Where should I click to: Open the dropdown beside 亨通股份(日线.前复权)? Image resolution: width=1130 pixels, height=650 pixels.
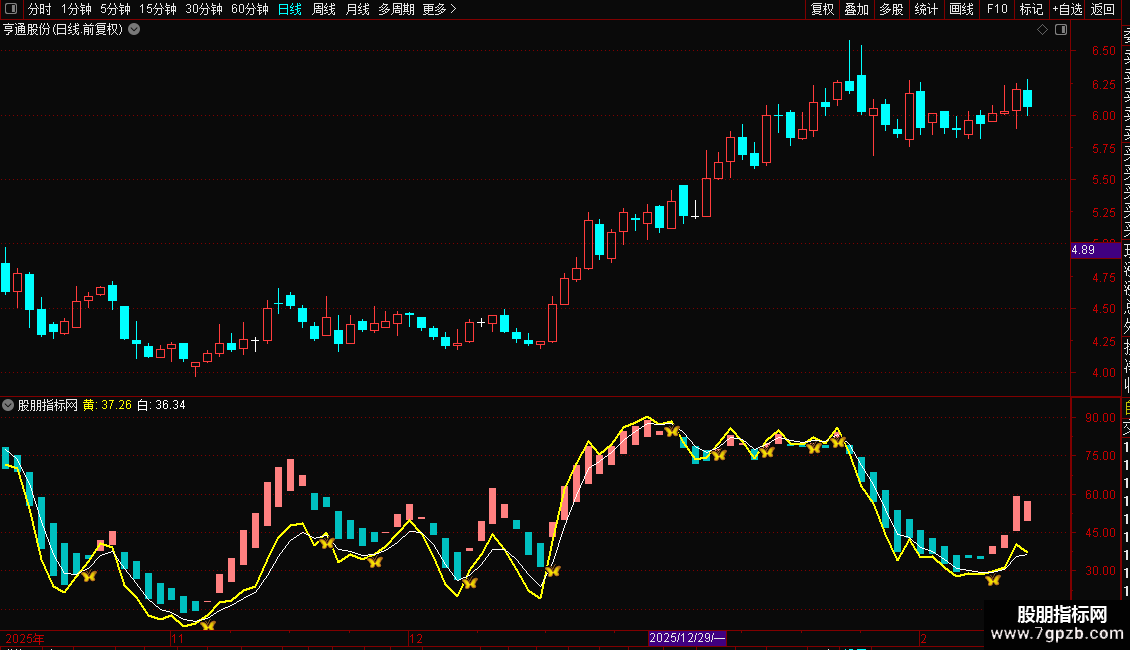point(134,30)
